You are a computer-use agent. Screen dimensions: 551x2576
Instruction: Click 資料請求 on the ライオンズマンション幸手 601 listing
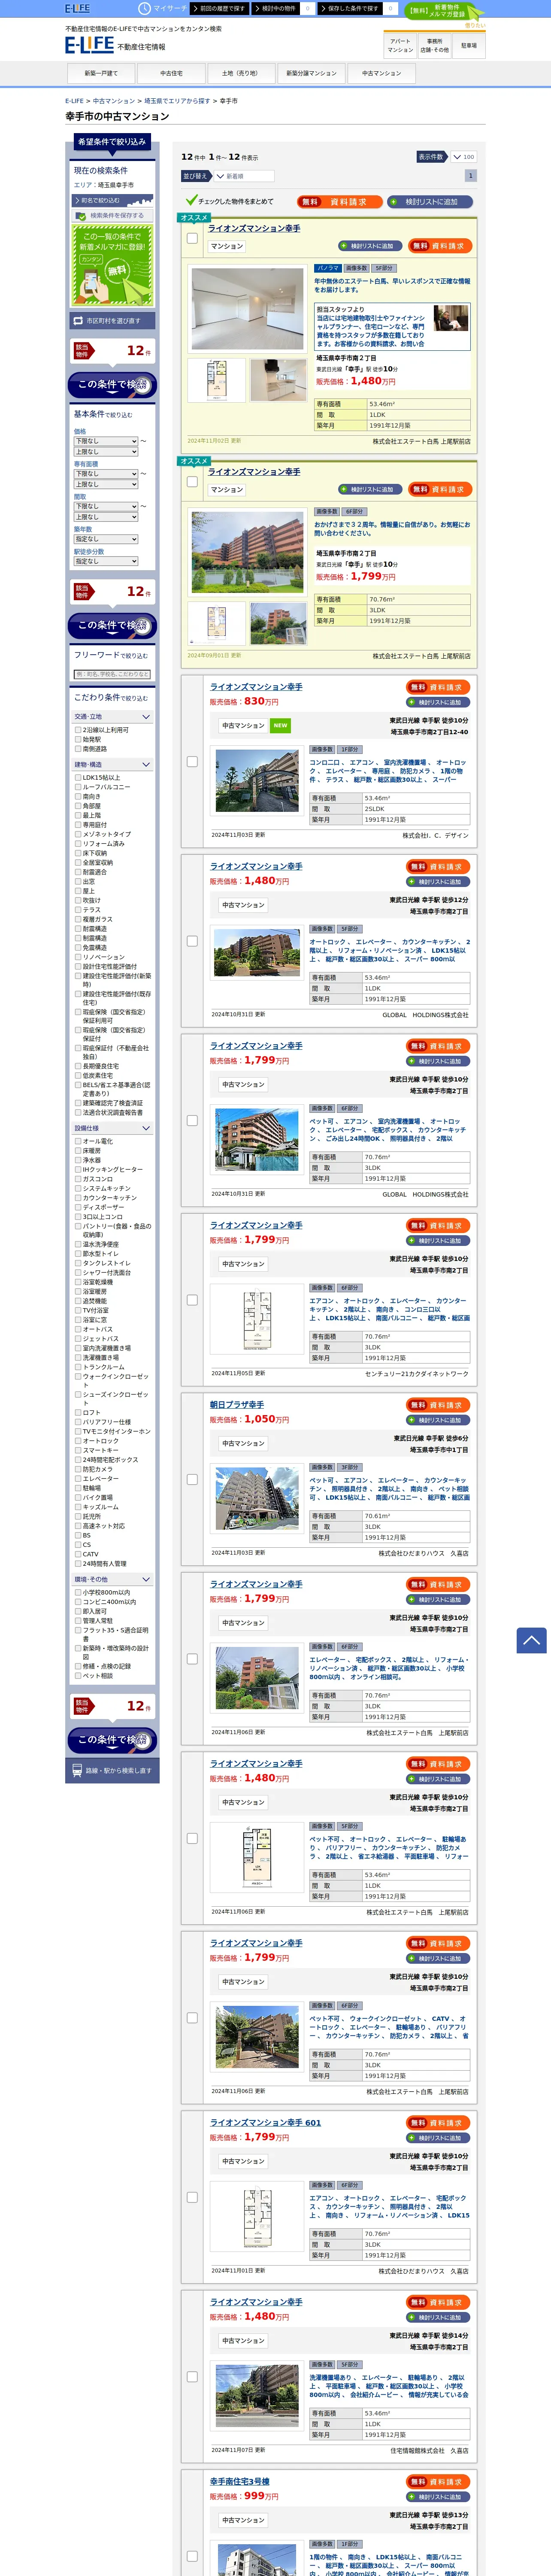(x=439, y=2122)
